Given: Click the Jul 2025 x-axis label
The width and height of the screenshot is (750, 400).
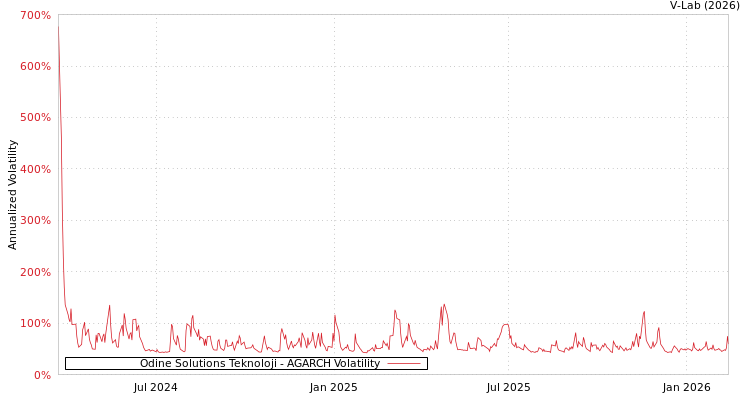Looking at the screenshot, I should pos(508,388).
